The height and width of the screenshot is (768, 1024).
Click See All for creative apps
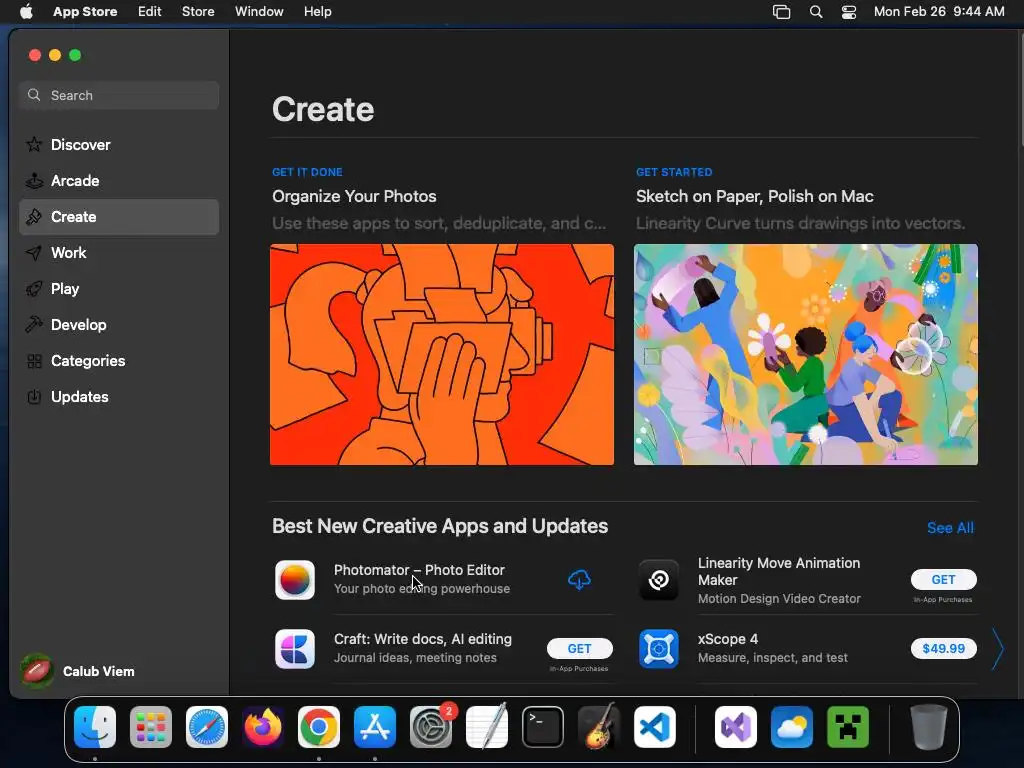pyautogui.click(x=950, y=528)
